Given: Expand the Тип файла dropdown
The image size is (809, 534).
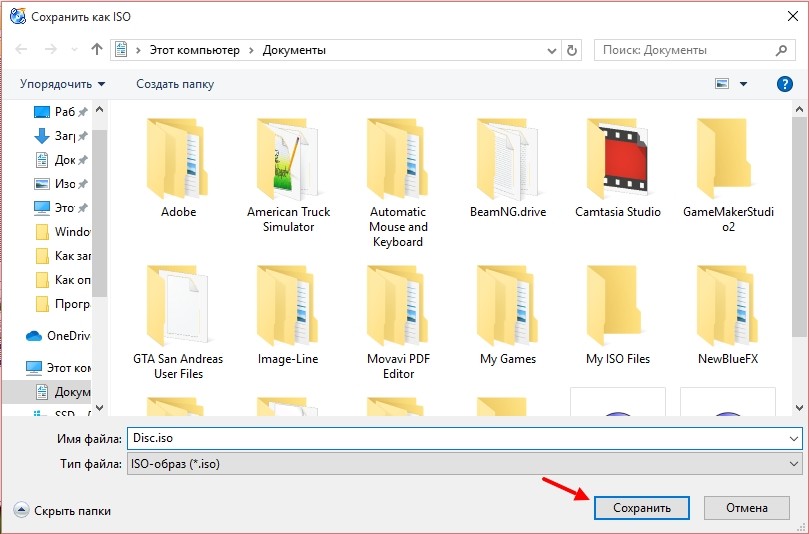Looking at the screenshot, I should point(794,464).
